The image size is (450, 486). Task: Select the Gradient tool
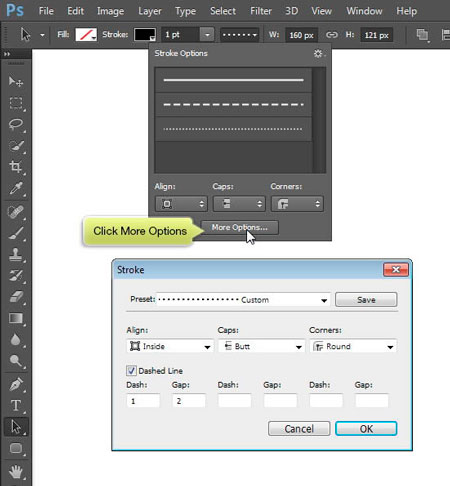point(16,318)
